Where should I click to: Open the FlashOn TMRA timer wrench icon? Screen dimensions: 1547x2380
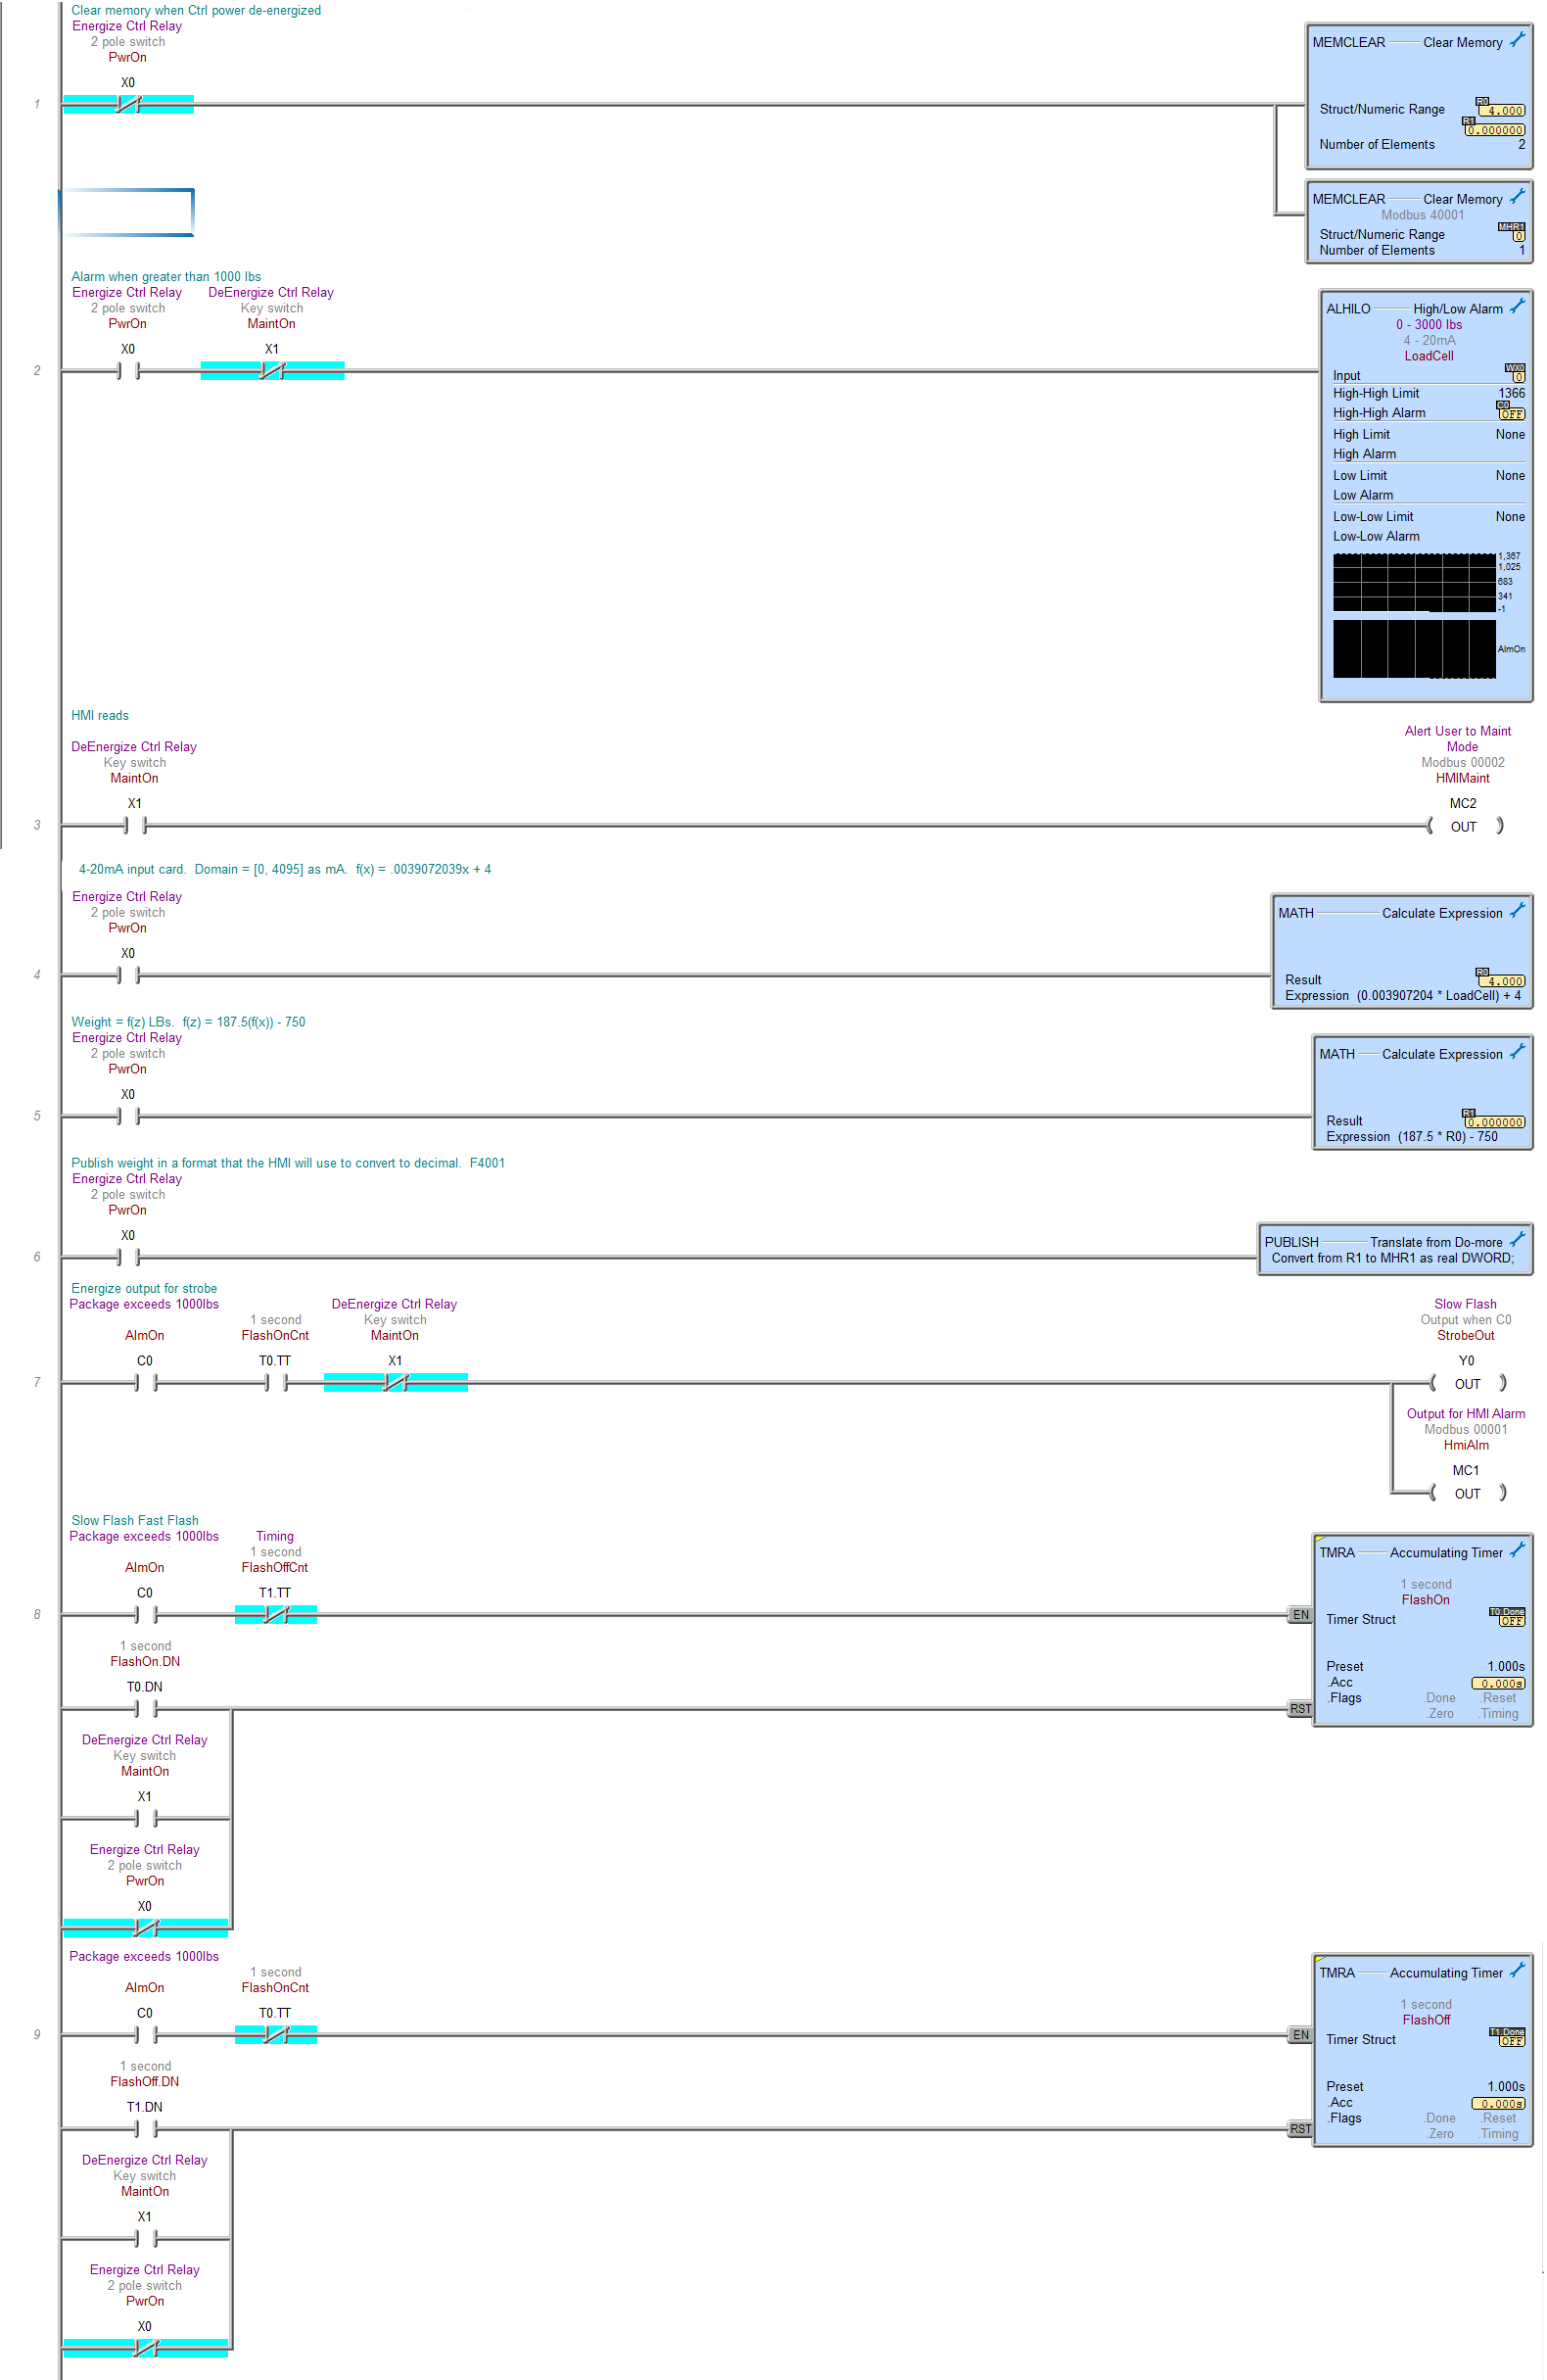[x=1517, y=1551]
